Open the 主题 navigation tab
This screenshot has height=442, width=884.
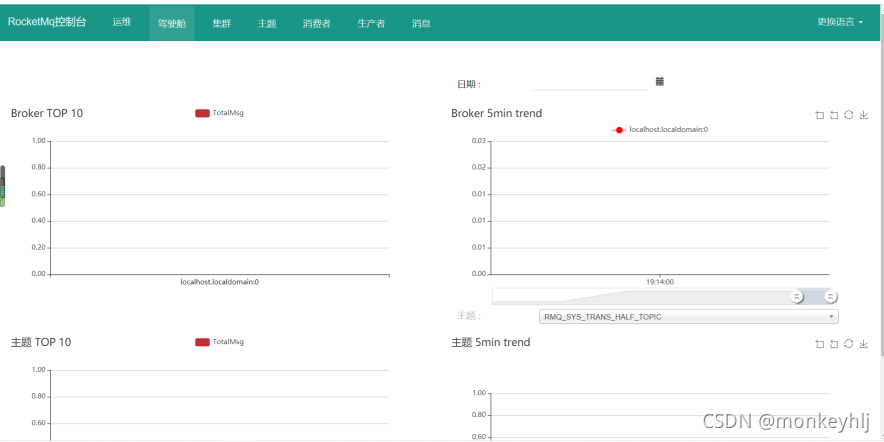coord(267,24)
